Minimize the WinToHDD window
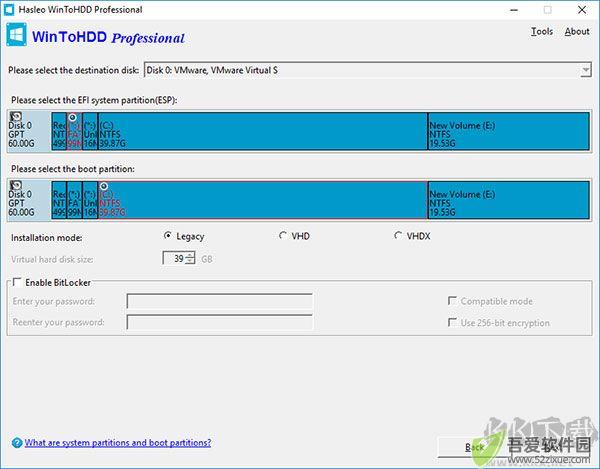Screen dimensions: 600x469 (x=514, y=10)
